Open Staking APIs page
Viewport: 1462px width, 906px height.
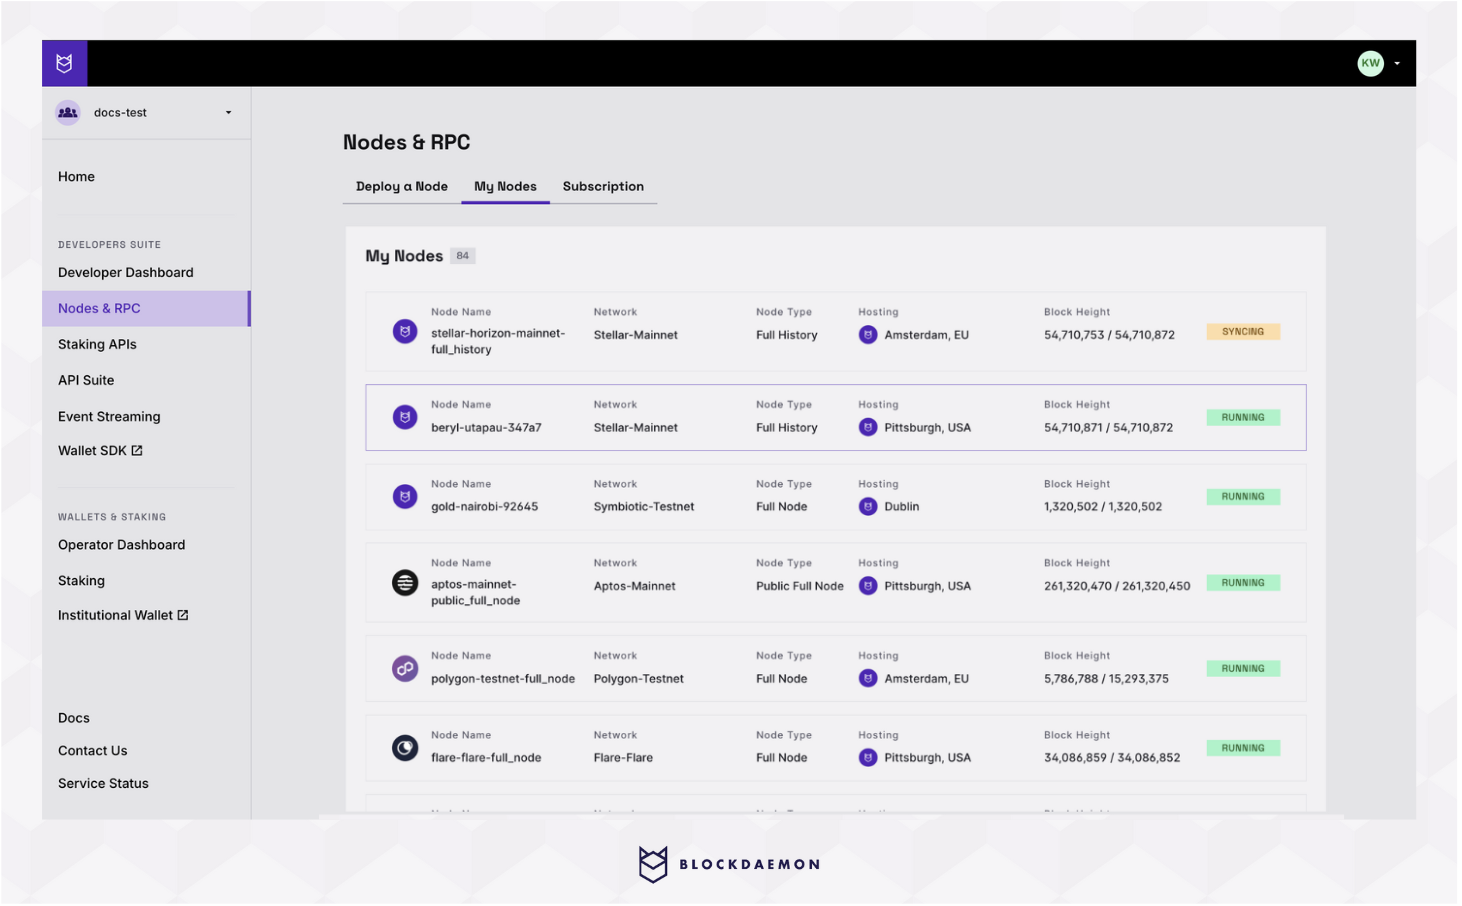97,345
